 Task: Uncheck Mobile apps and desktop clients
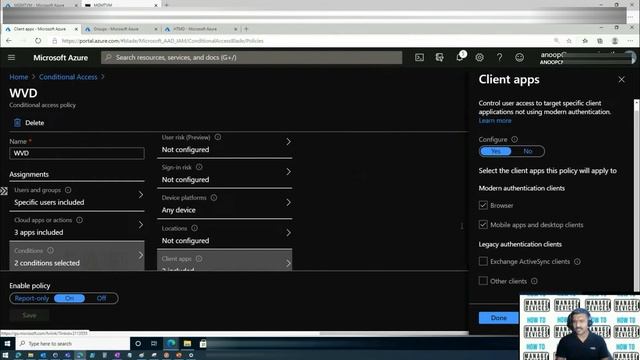(x=483, y=224)
